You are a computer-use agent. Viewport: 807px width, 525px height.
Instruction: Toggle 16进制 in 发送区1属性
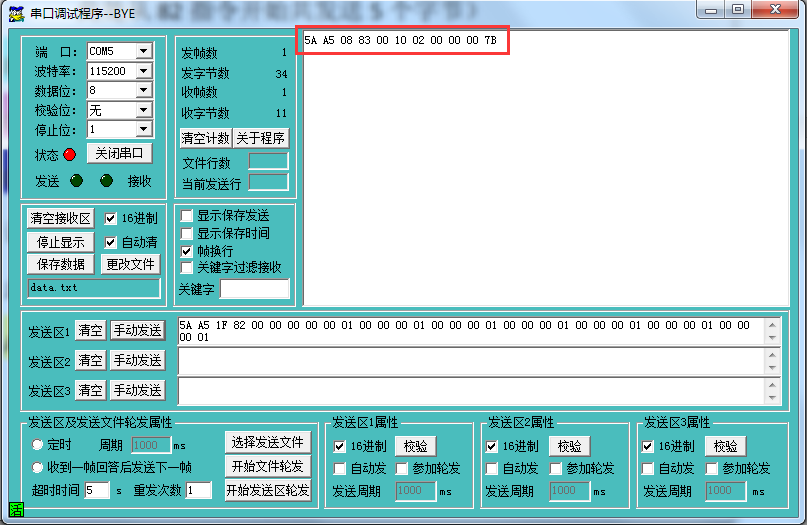click(339, 446)
